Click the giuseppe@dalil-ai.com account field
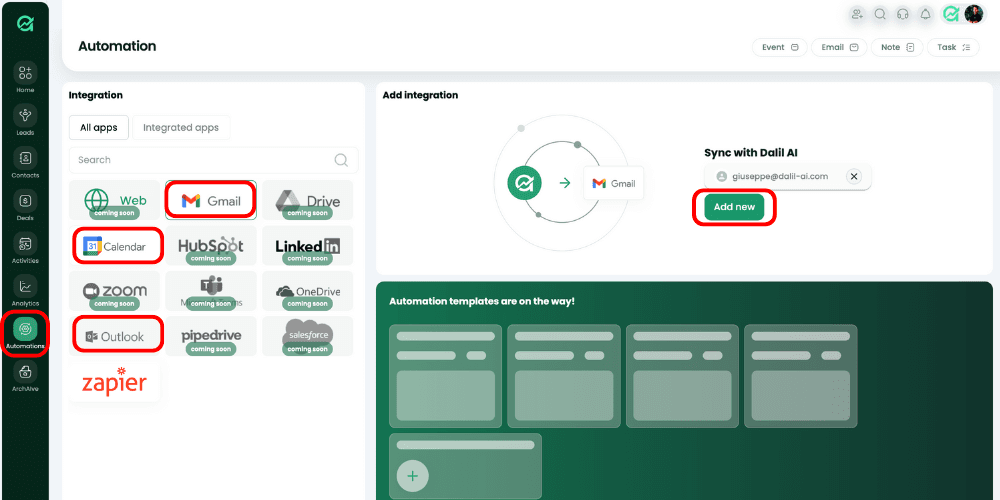 tap(788, 176)
